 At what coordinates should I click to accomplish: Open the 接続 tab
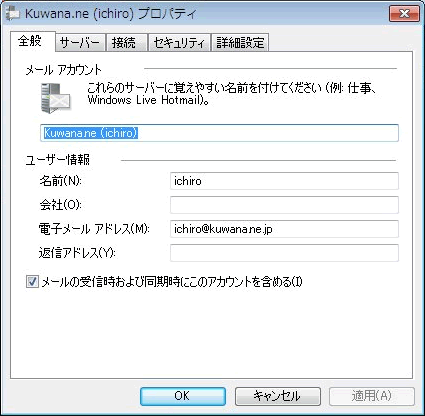[x=127, y=43]
